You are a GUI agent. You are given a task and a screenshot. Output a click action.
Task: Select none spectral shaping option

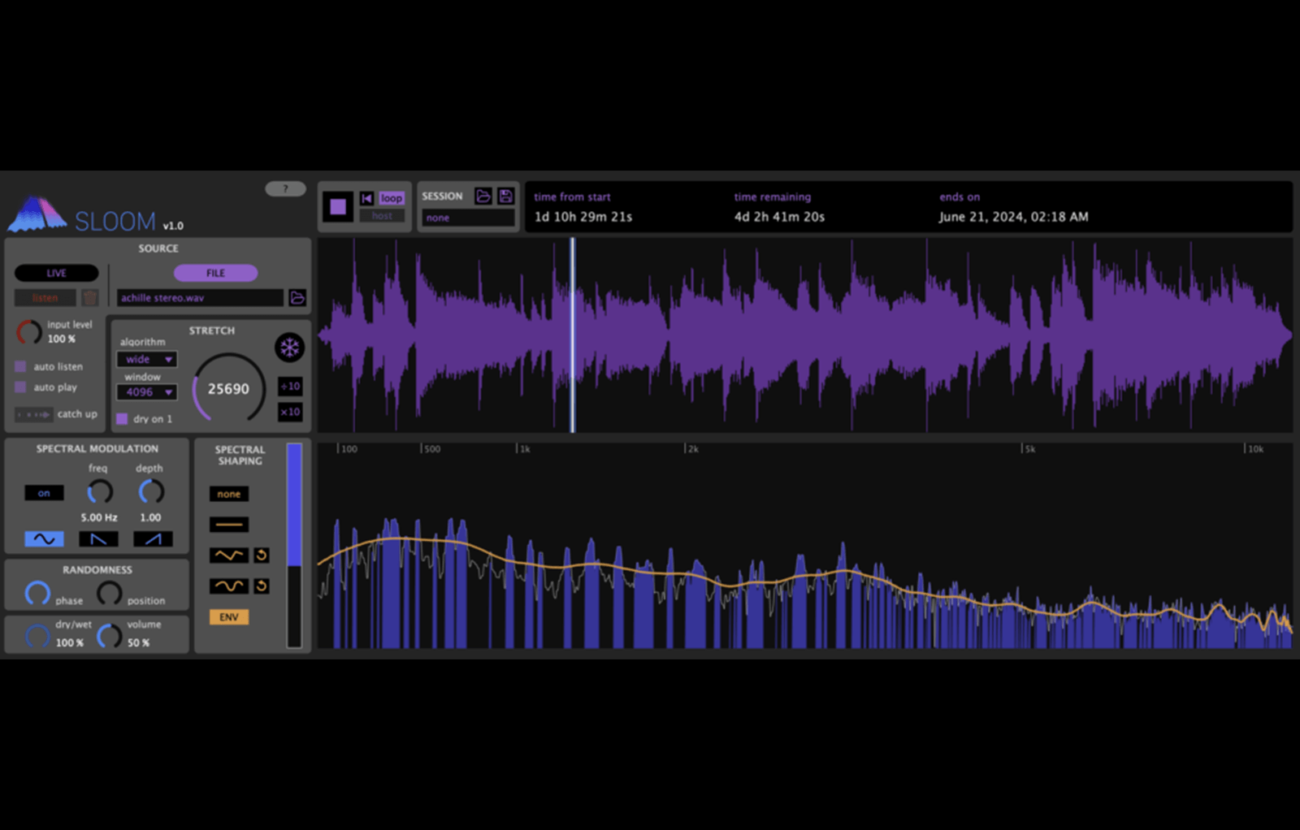229,494
